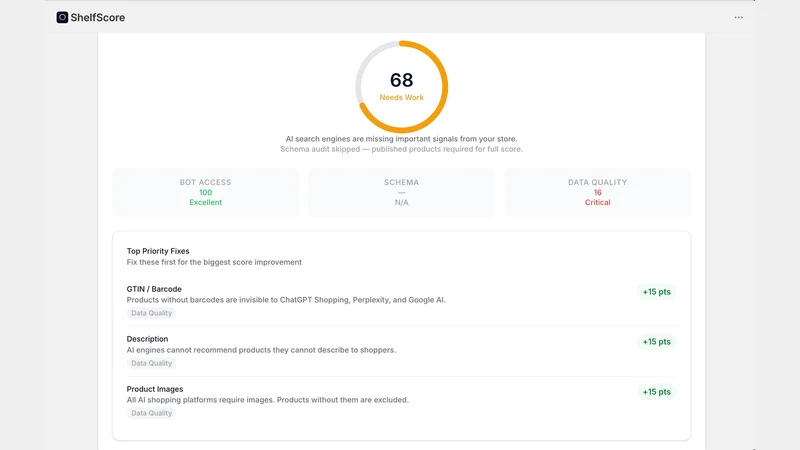Click the ShelfScore logo icon

62,17
